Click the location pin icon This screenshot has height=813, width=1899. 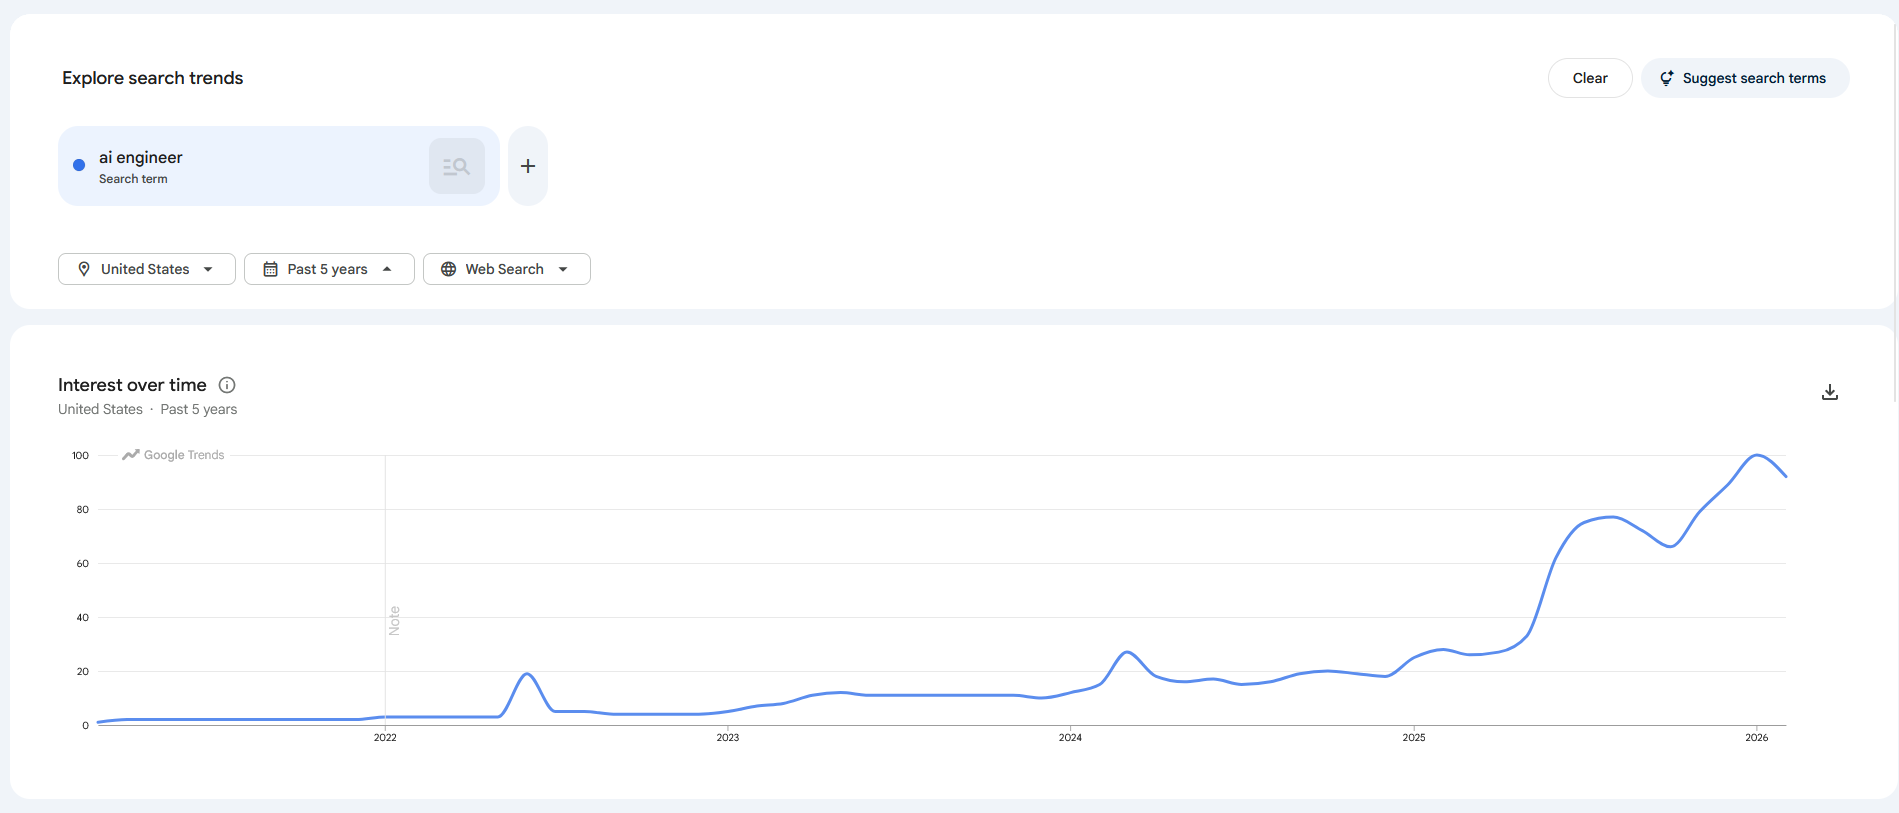pos(84,269)
